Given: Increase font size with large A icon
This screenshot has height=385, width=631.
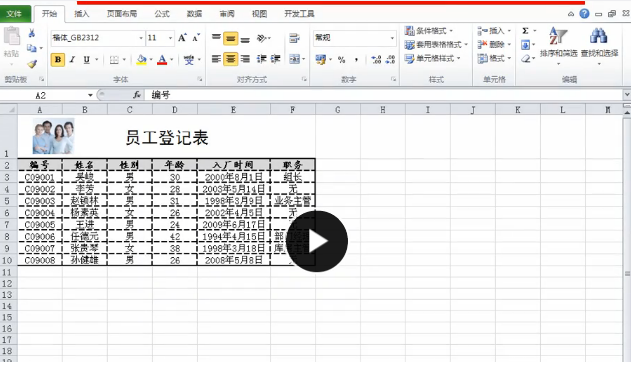Looking at the screenshot, I should point(182,38).
